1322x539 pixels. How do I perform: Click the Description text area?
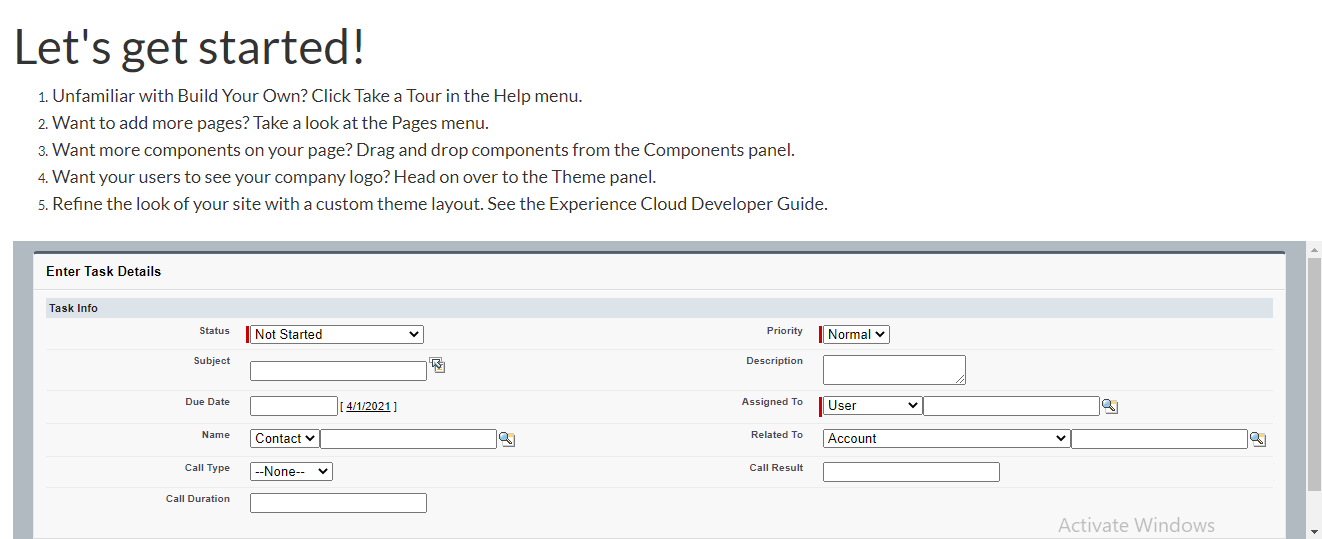[893, 369]
